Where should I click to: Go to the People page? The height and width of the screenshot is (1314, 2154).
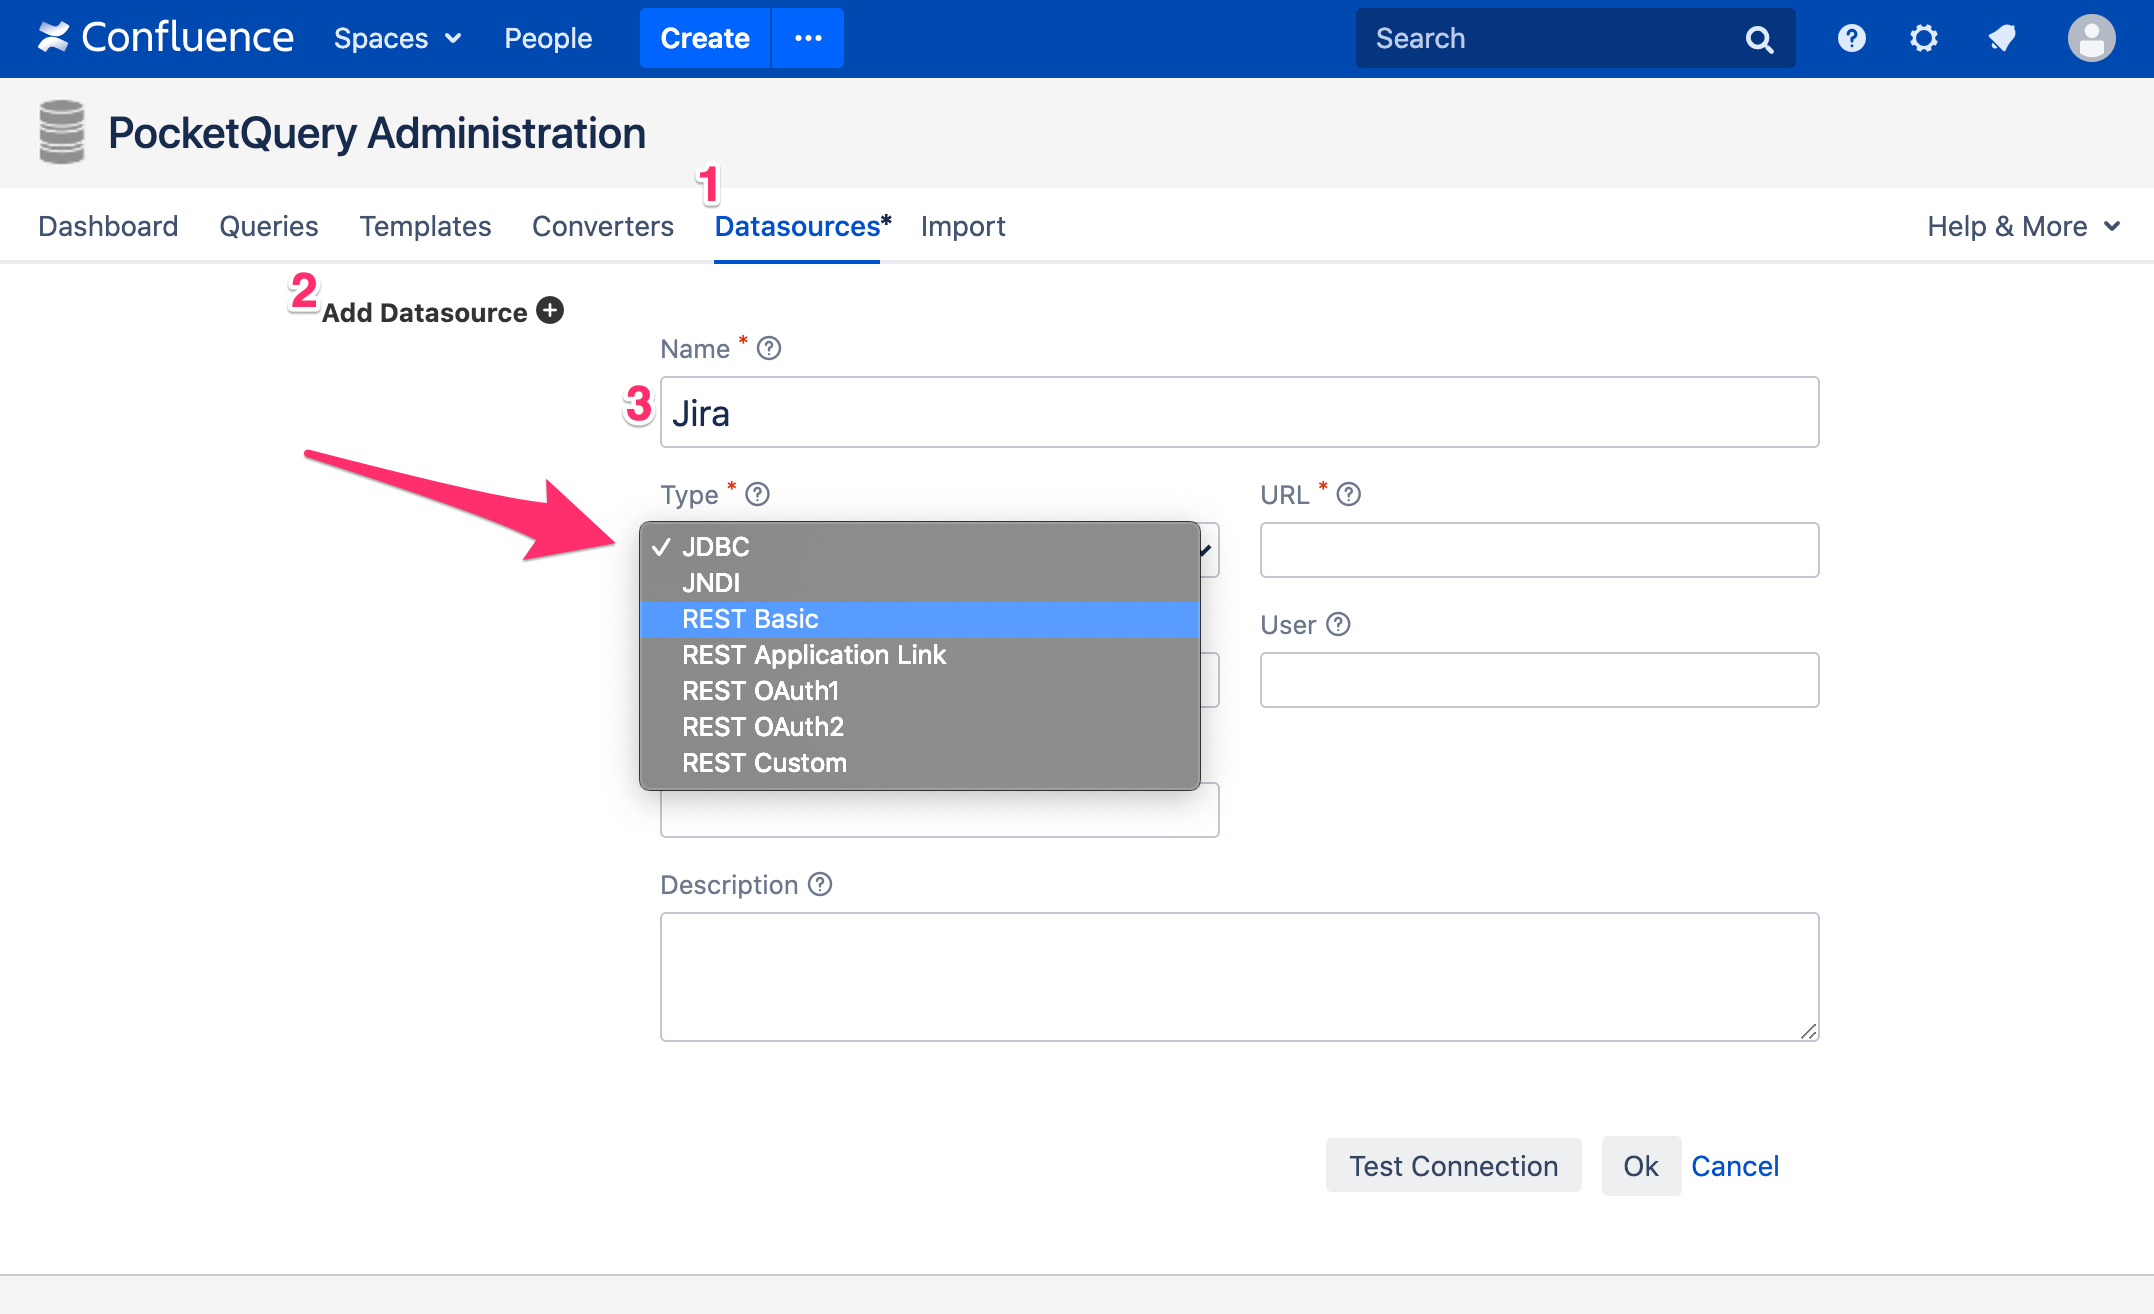[x=548, y=38]
